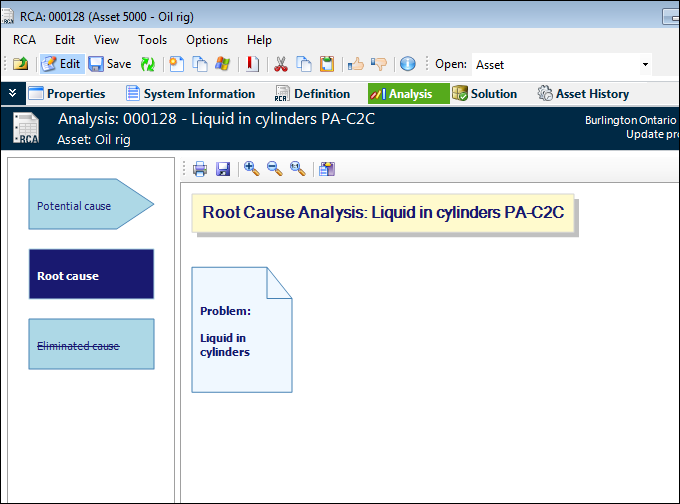Select the Potential cause shape

91,204
